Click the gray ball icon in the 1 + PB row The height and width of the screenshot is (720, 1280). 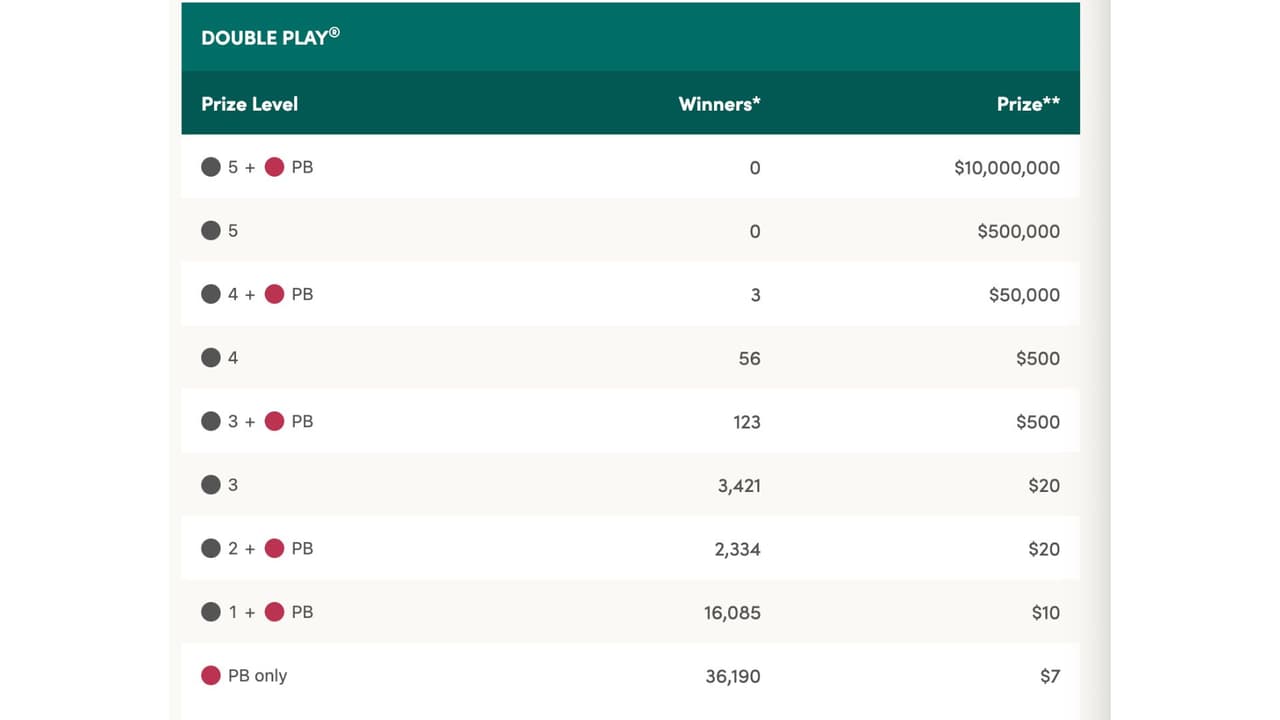click(x=211, y=612)
